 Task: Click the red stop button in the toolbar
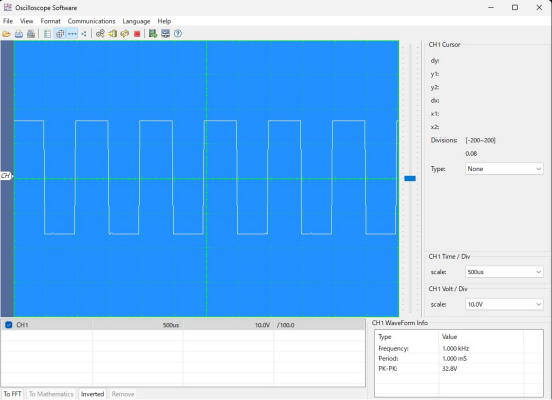[x=137, y=34]
